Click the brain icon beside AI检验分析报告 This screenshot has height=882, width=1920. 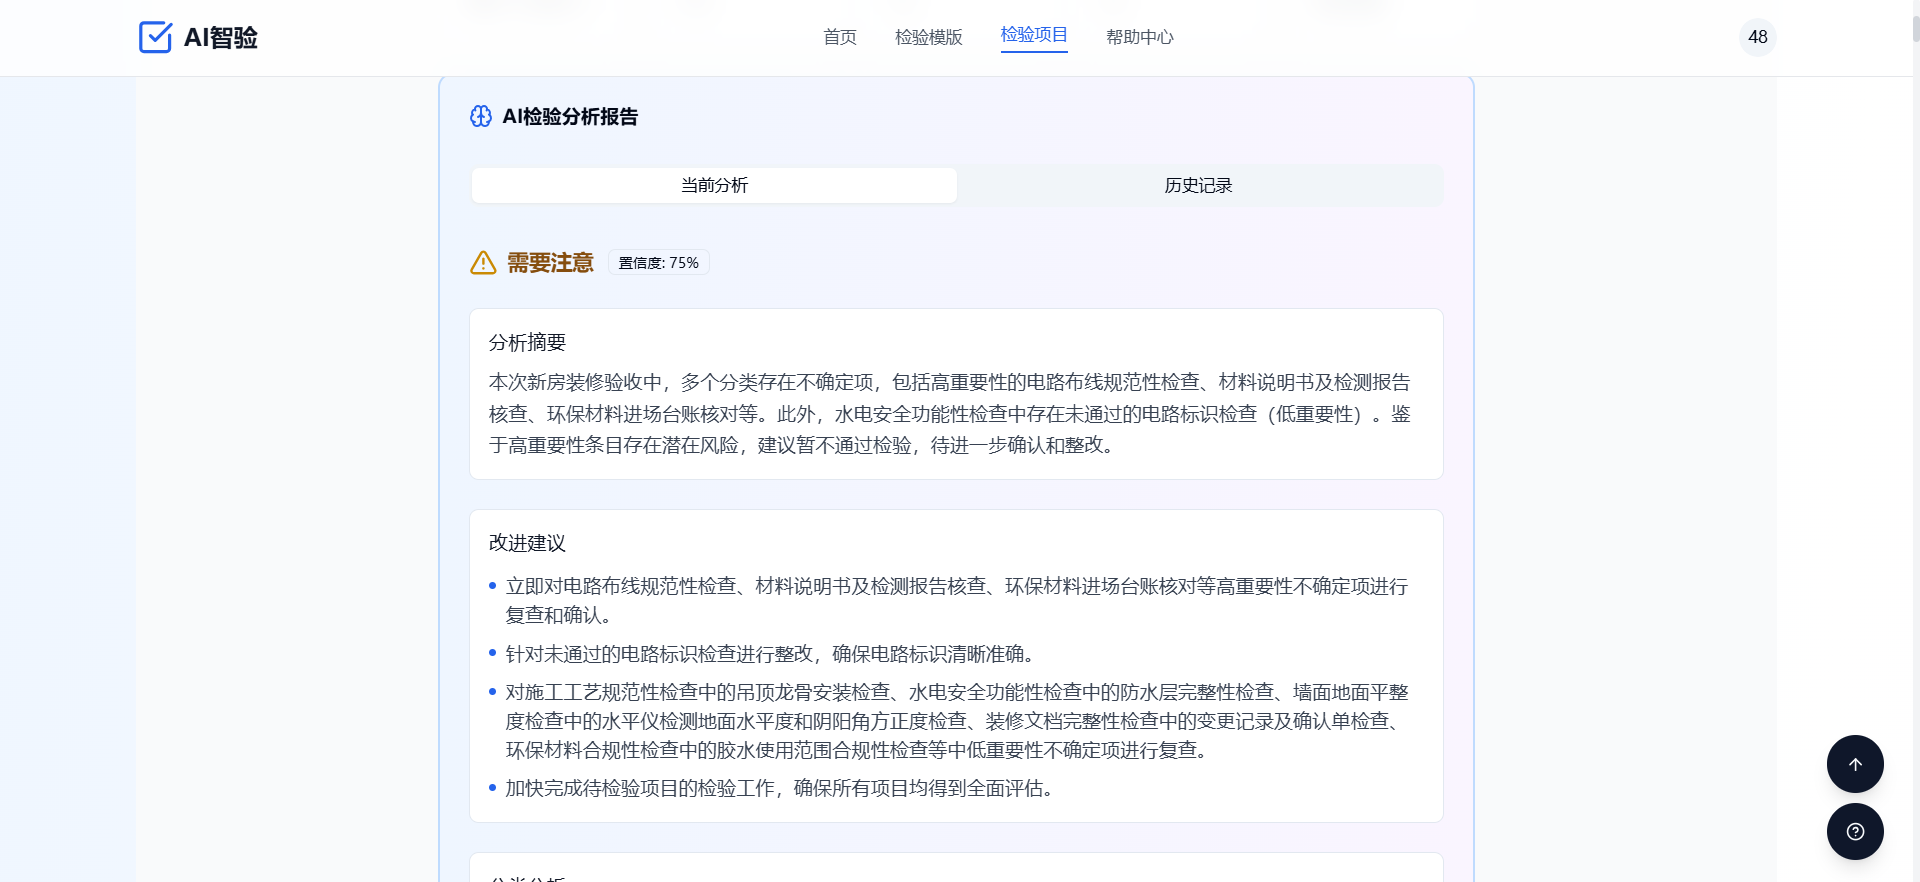click(x=481, y=117)
